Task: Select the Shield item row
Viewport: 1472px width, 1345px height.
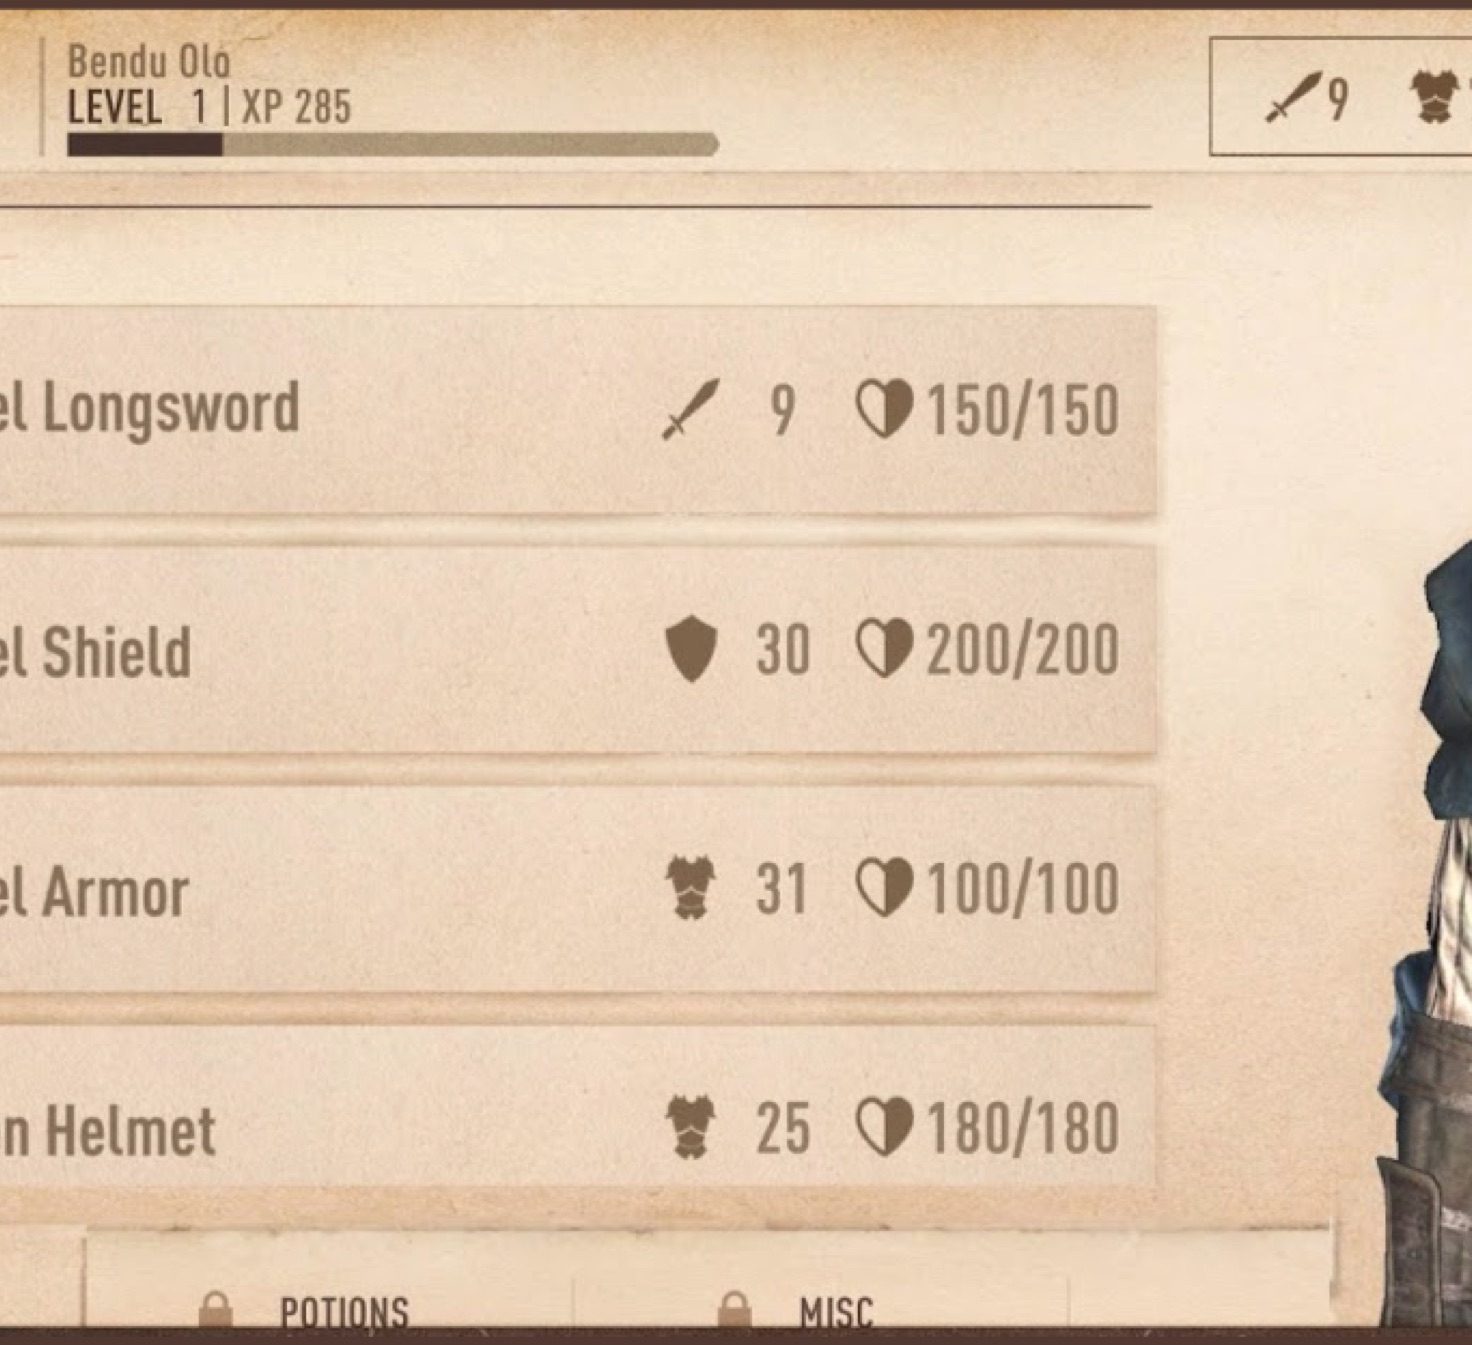Action: click(578, 649)
